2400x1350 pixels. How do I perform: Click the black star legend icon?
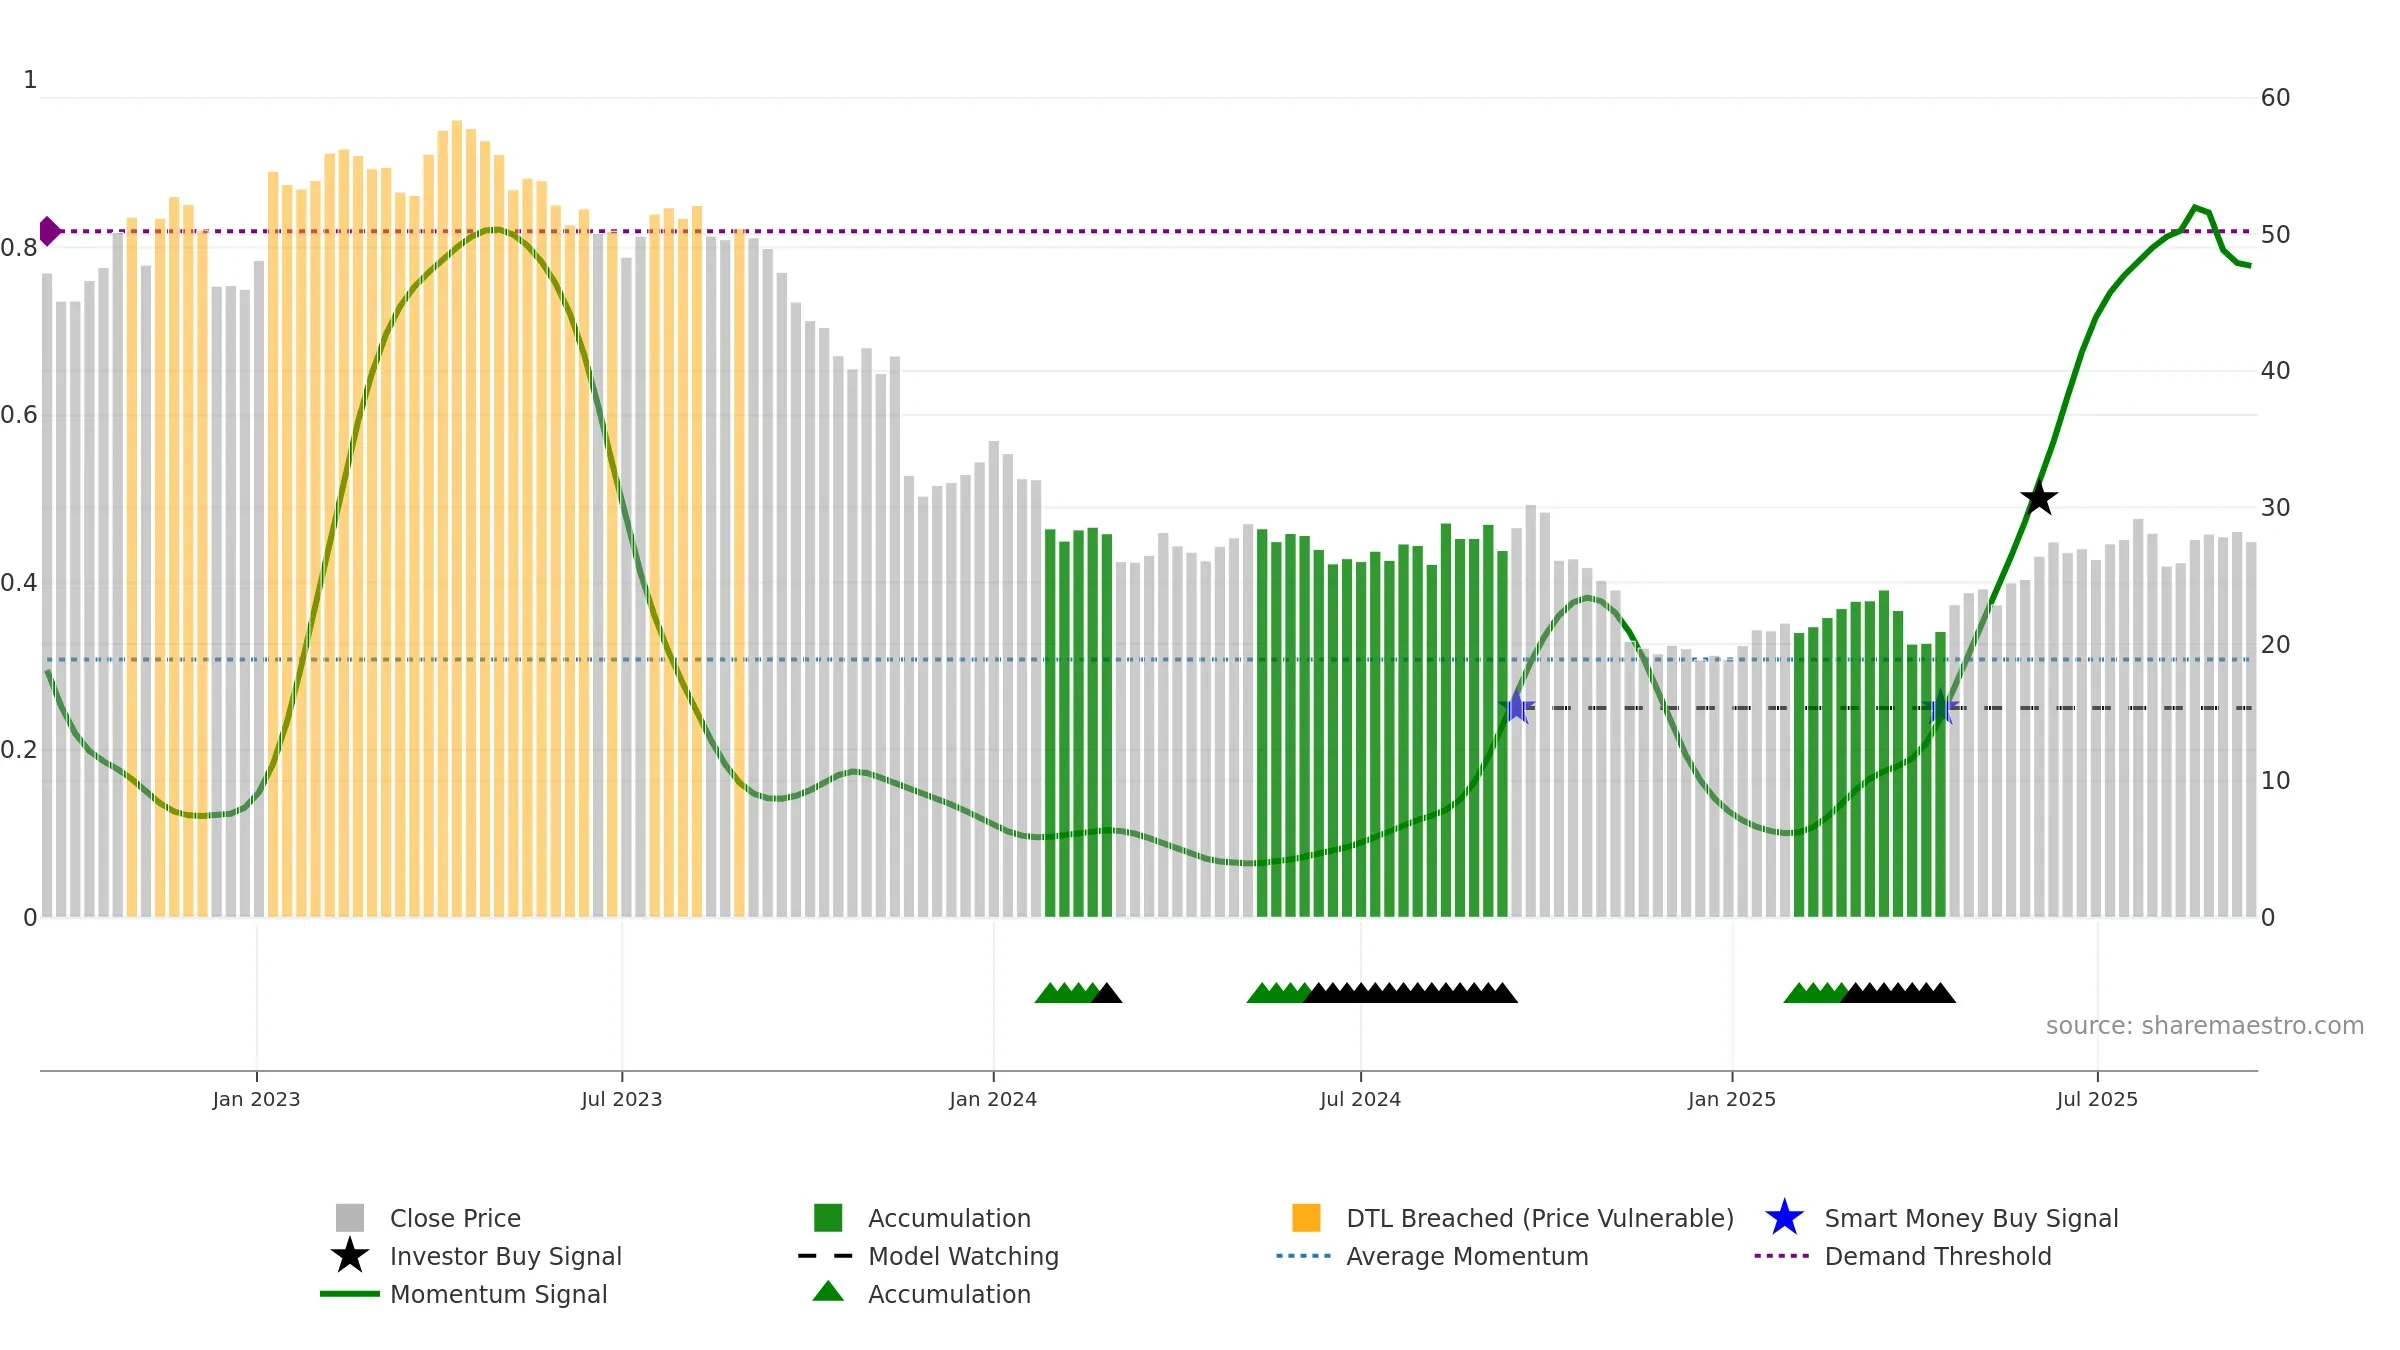click(350, 1256)
